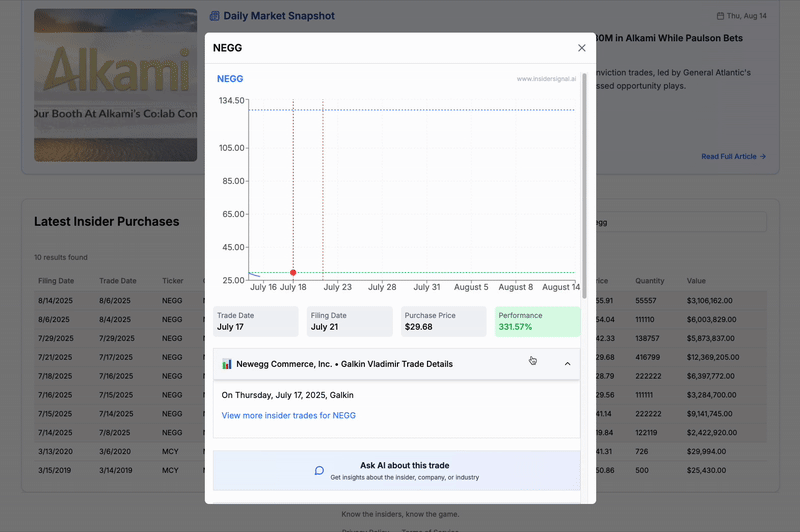Click the Latest Insider Purchases heading
Viewport: 800px width, 532px height.
tap(107, 221)
